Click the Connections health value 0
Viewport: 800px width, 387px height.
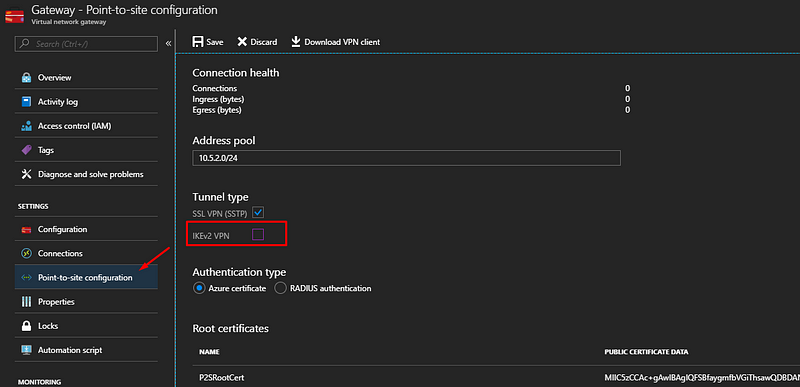pyautogui.click(x=628, y=88)
